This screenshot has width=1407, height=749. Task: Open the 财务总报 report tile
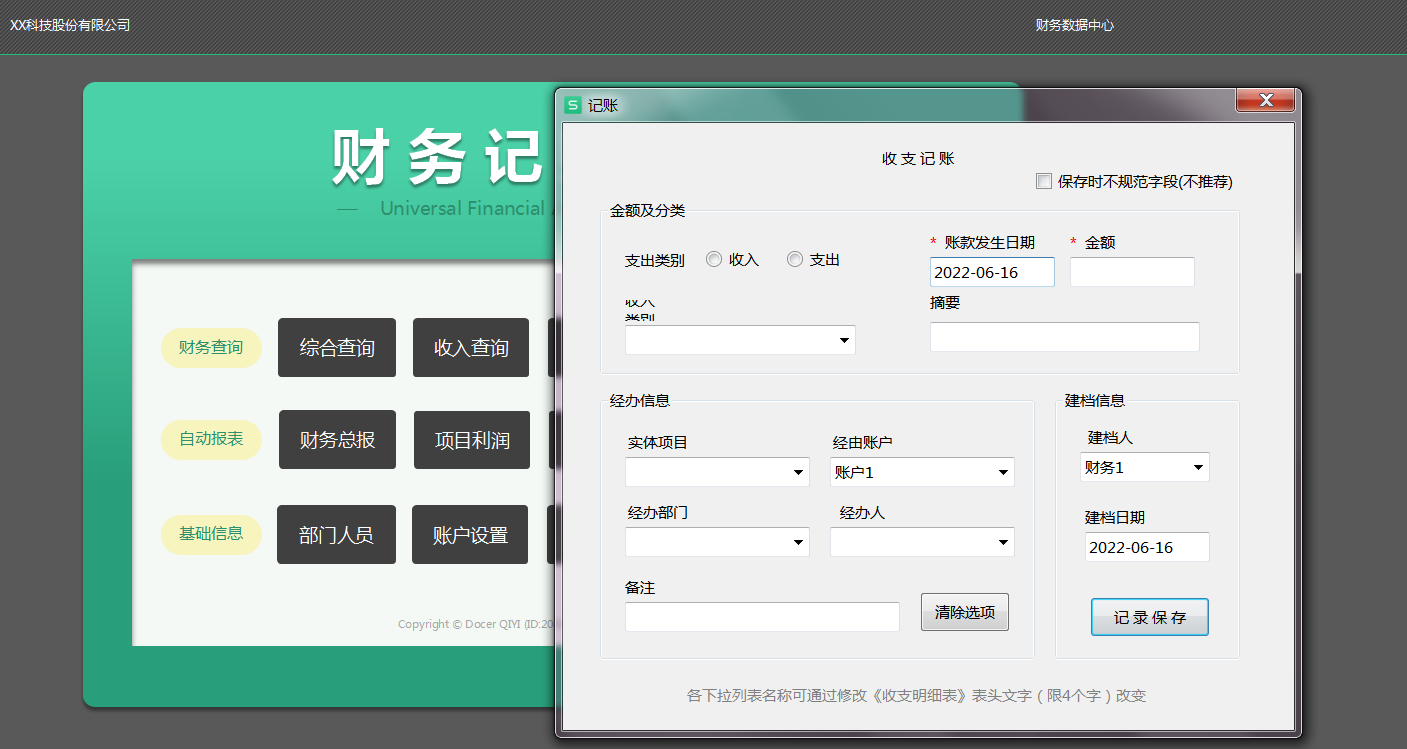(x=337, y=440)
